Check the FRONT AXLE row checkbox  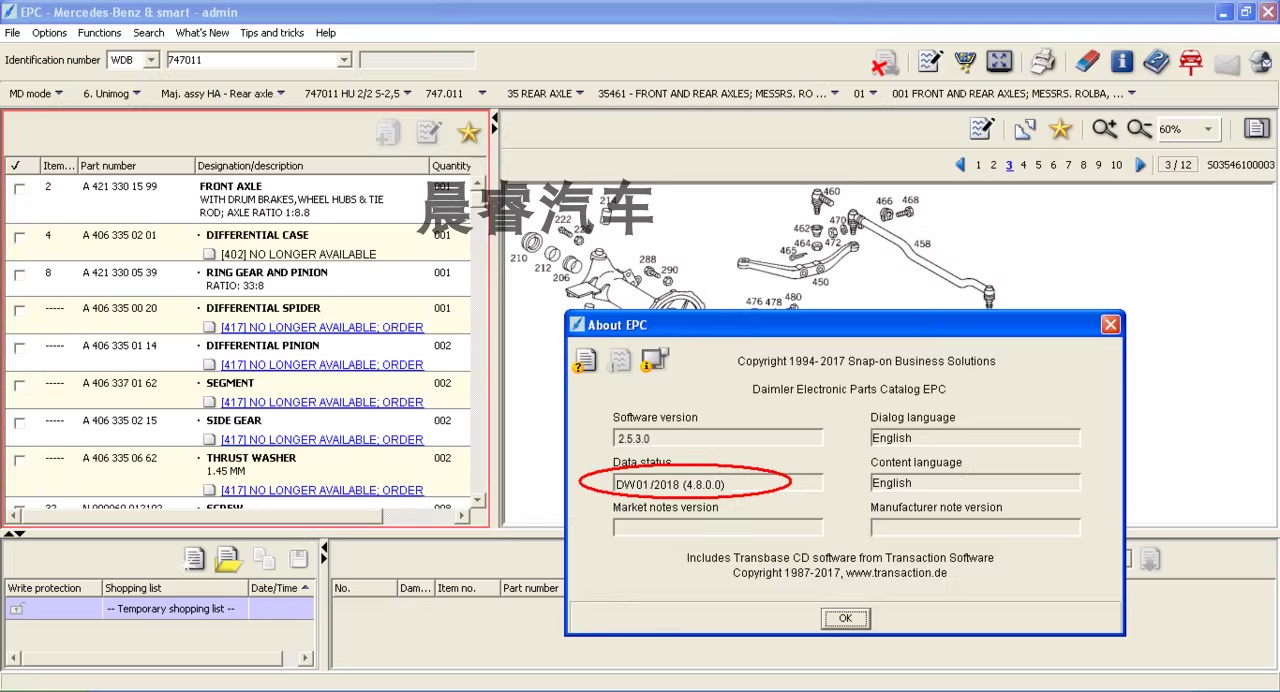coord(19,188)
